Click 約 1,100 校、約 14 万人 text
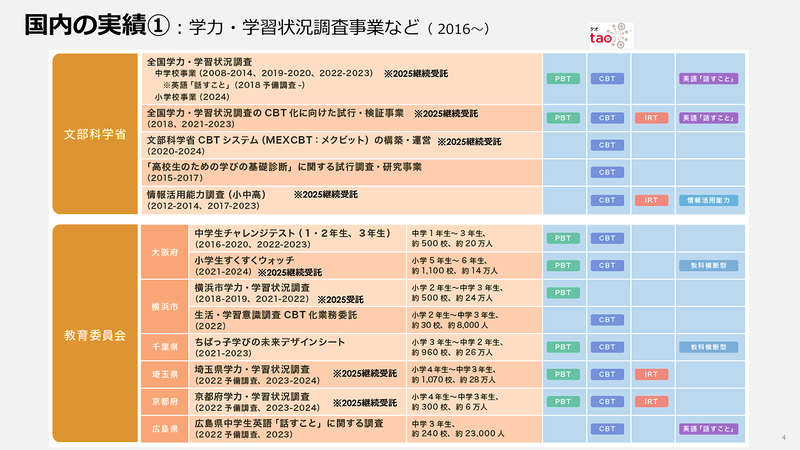Screen dimensions: 800x450 coord(455,271)
